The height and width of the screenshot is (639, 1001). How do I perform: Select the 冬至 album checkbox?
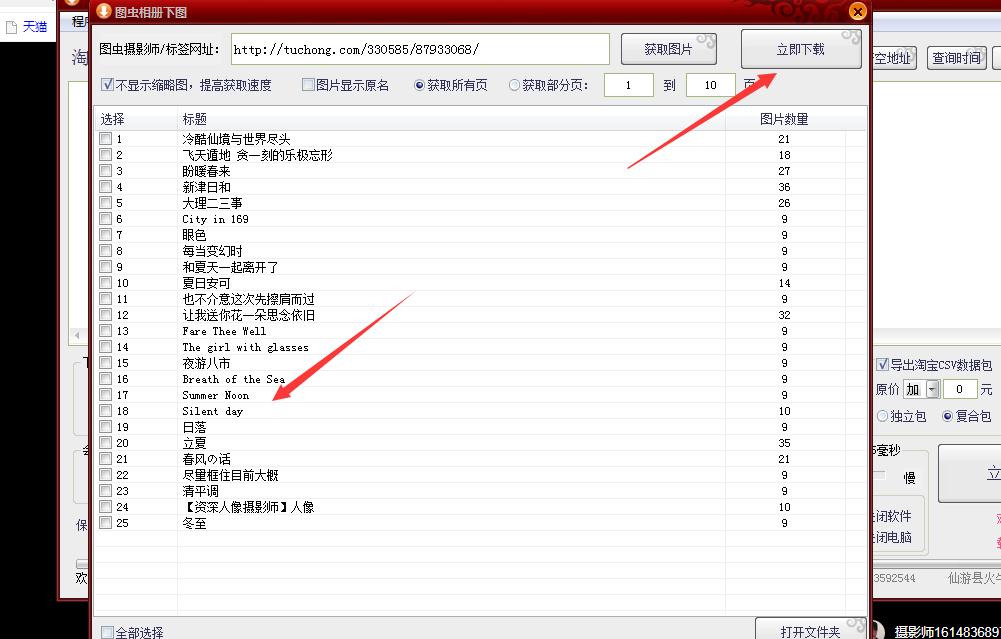click(105, 523)
